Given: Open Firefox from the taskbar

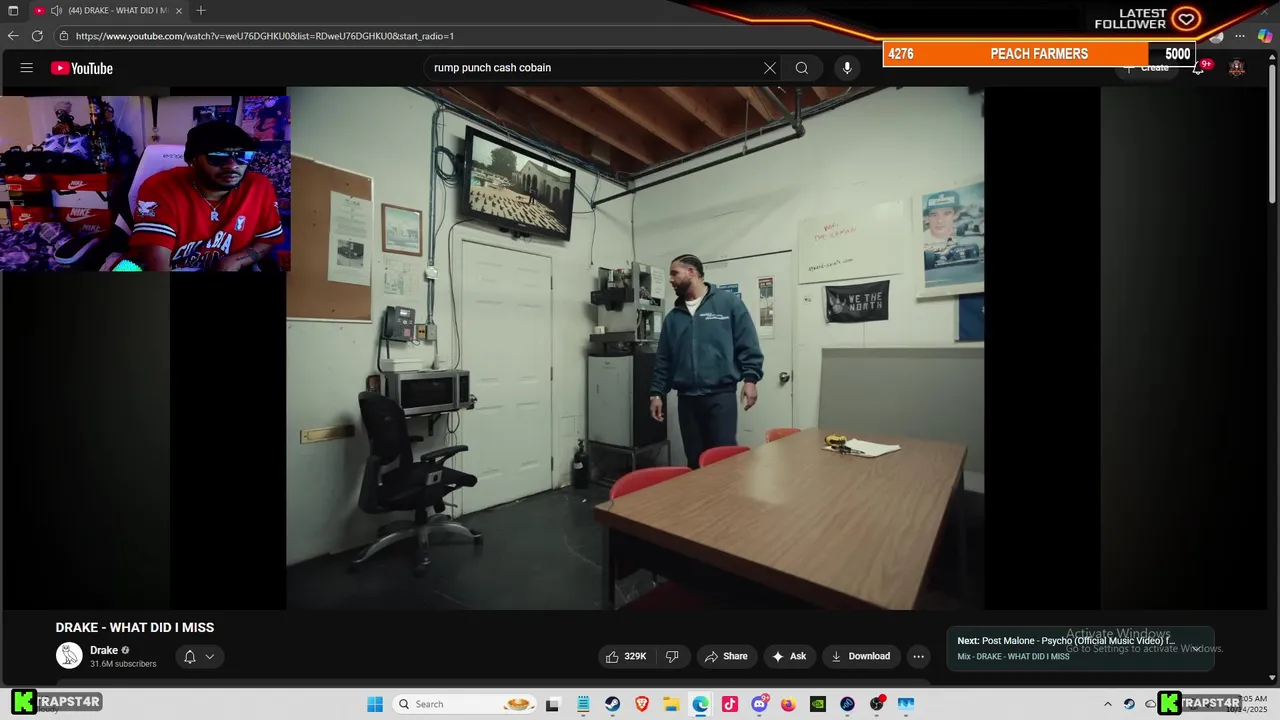Looking at the screenshot, I should pos(788,704).
